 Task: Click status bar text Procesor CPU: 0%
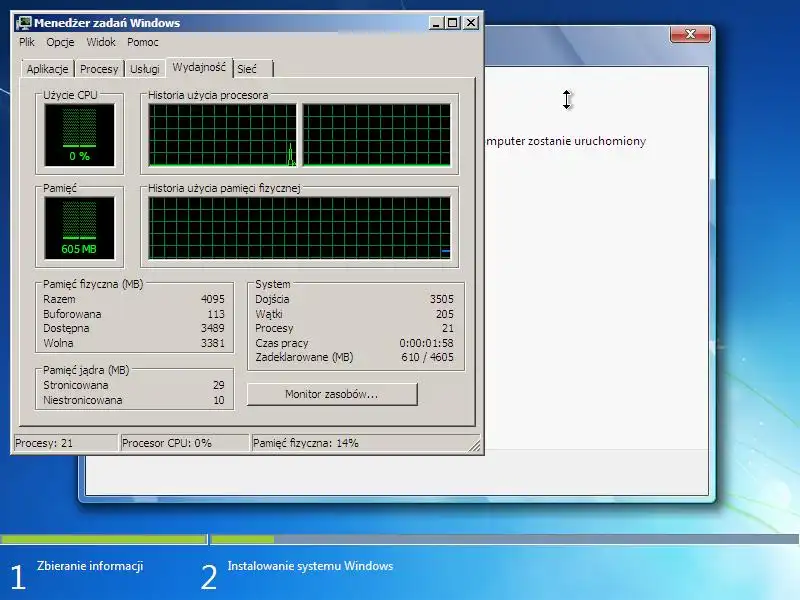pos(167,443)
